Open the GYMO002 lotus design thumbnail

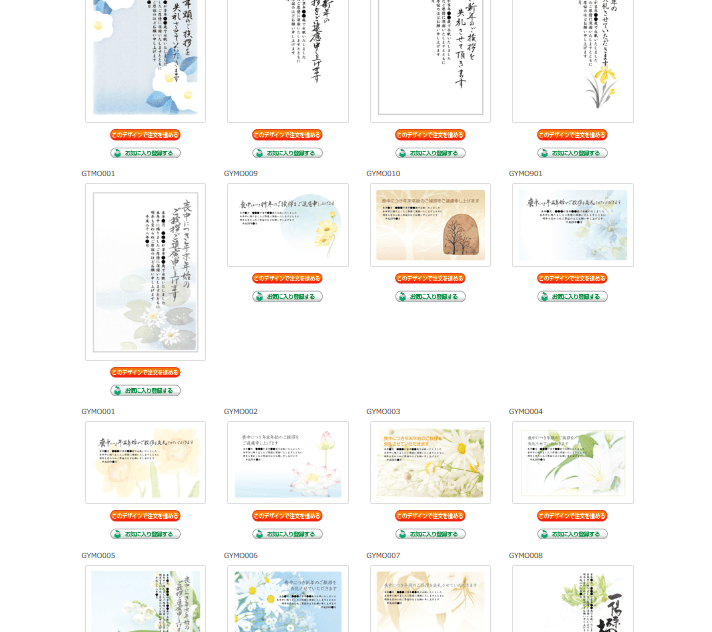point(288,462)
